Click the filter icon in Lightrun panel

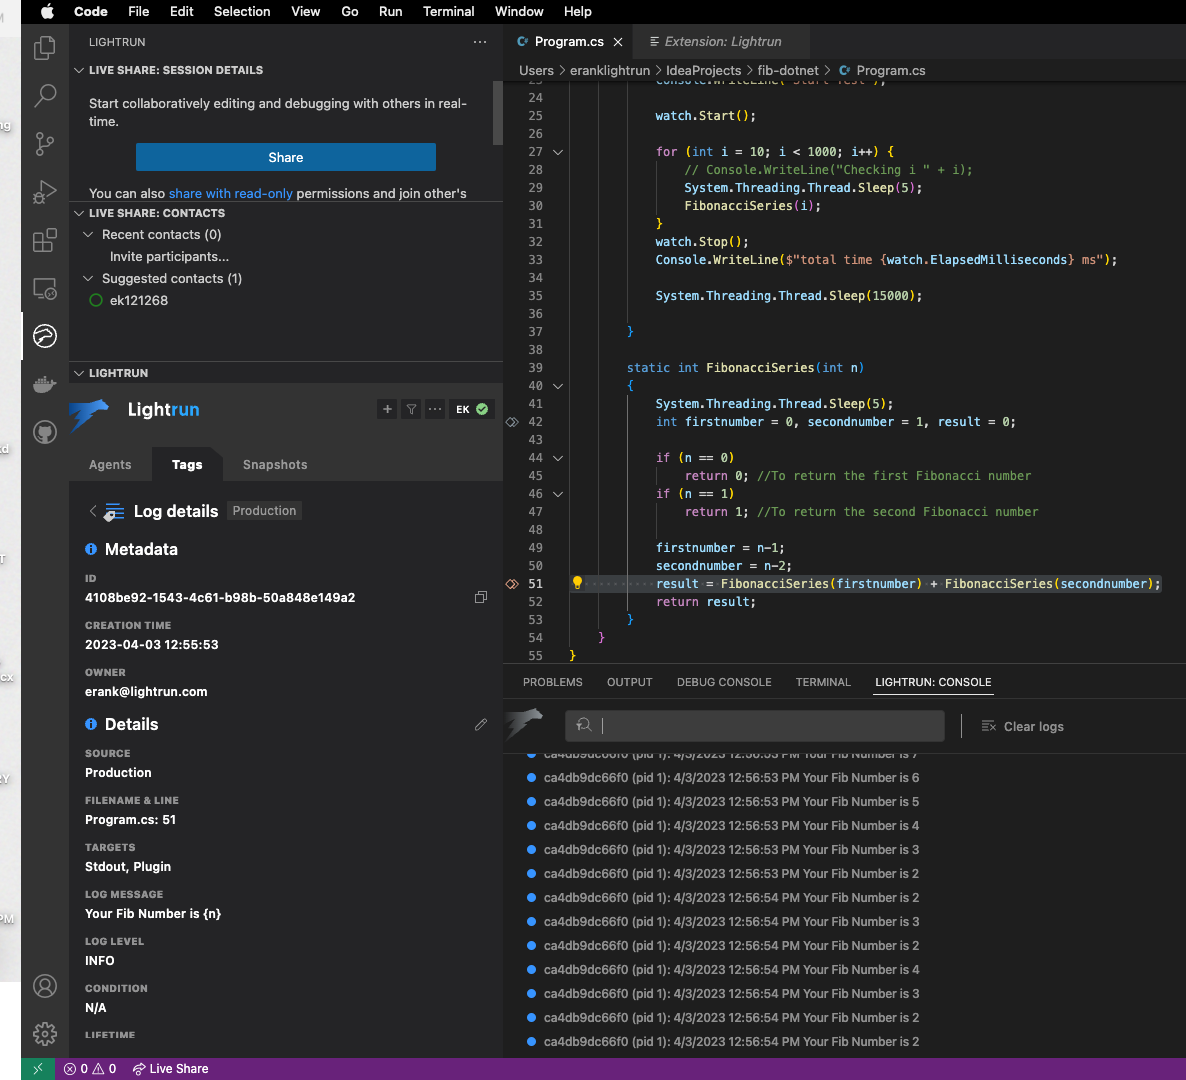tap(411, 409)
